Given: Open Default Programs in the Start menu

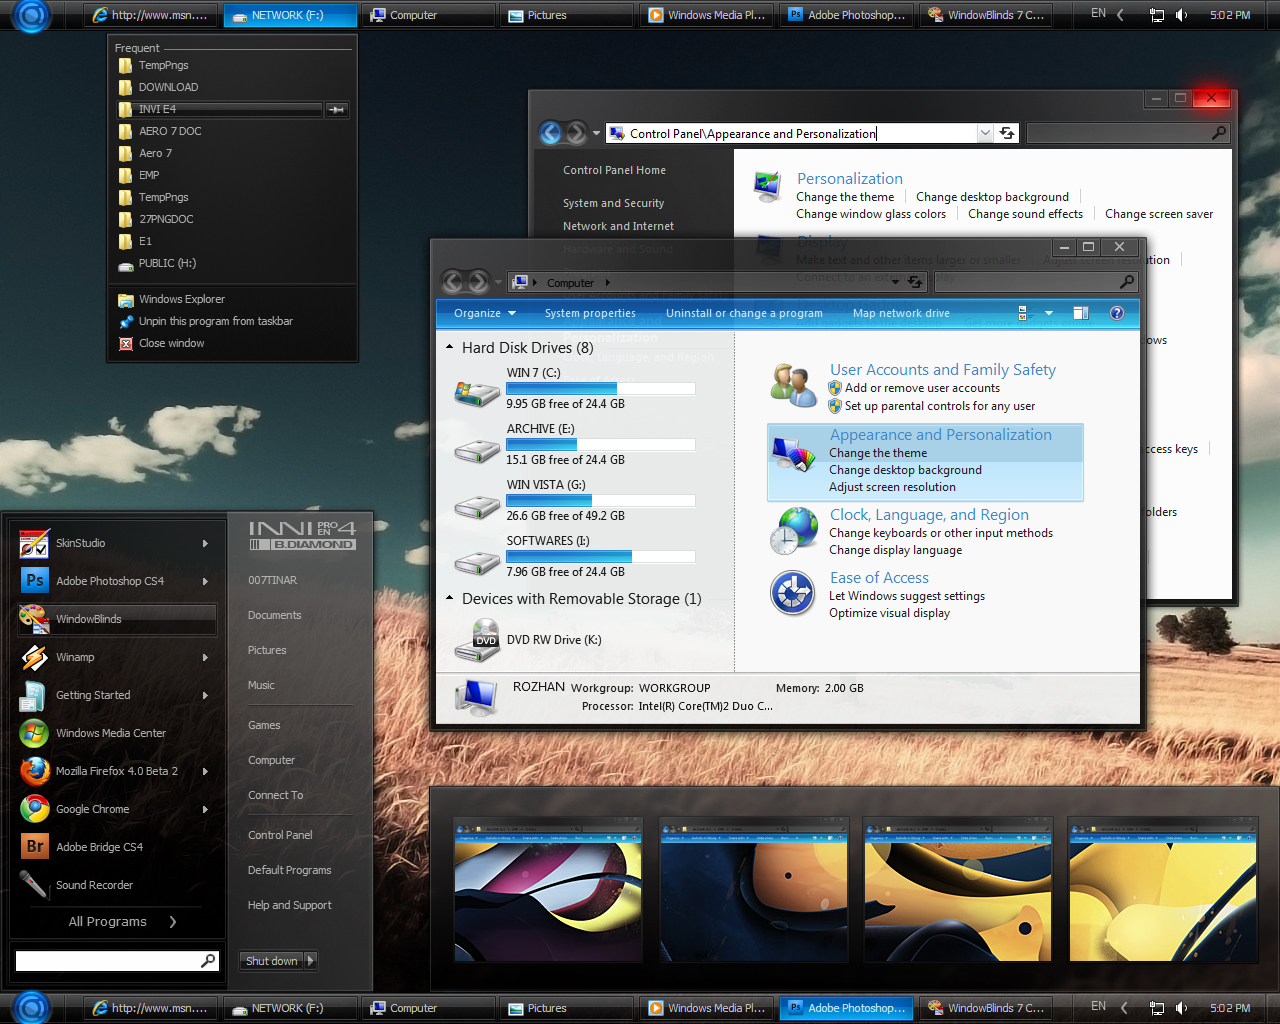Looking at the screenshot, I should click(289, 870).
